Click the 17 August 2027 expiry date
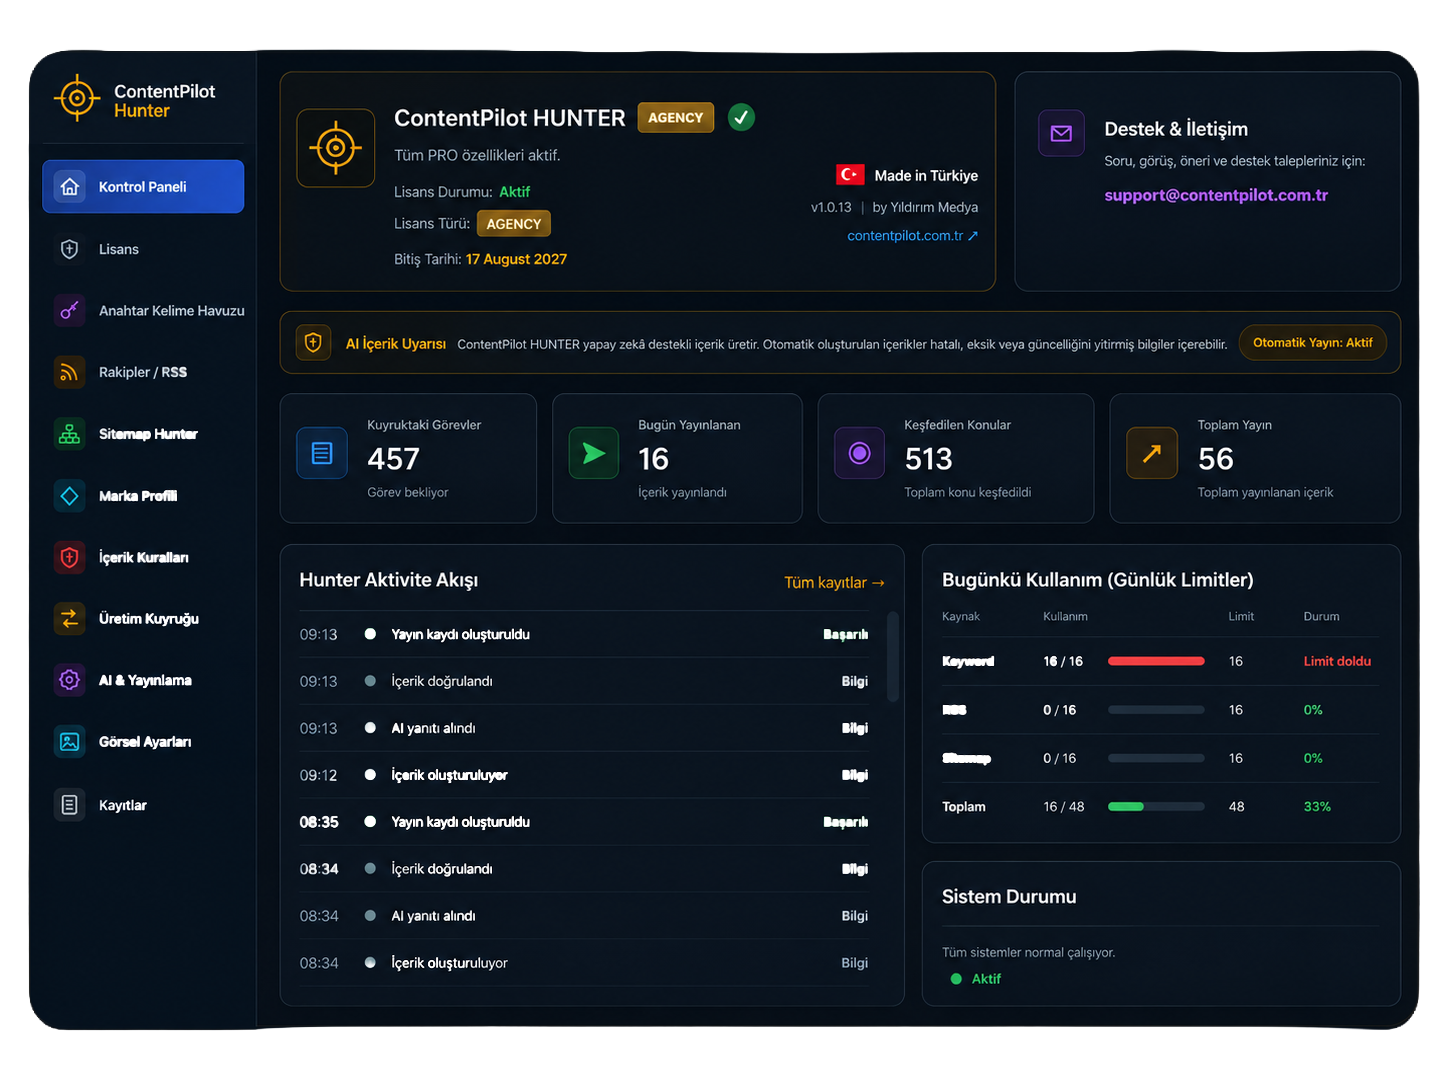The height and width of the screenshot is (1086, 1448). [x=516, y=259]
